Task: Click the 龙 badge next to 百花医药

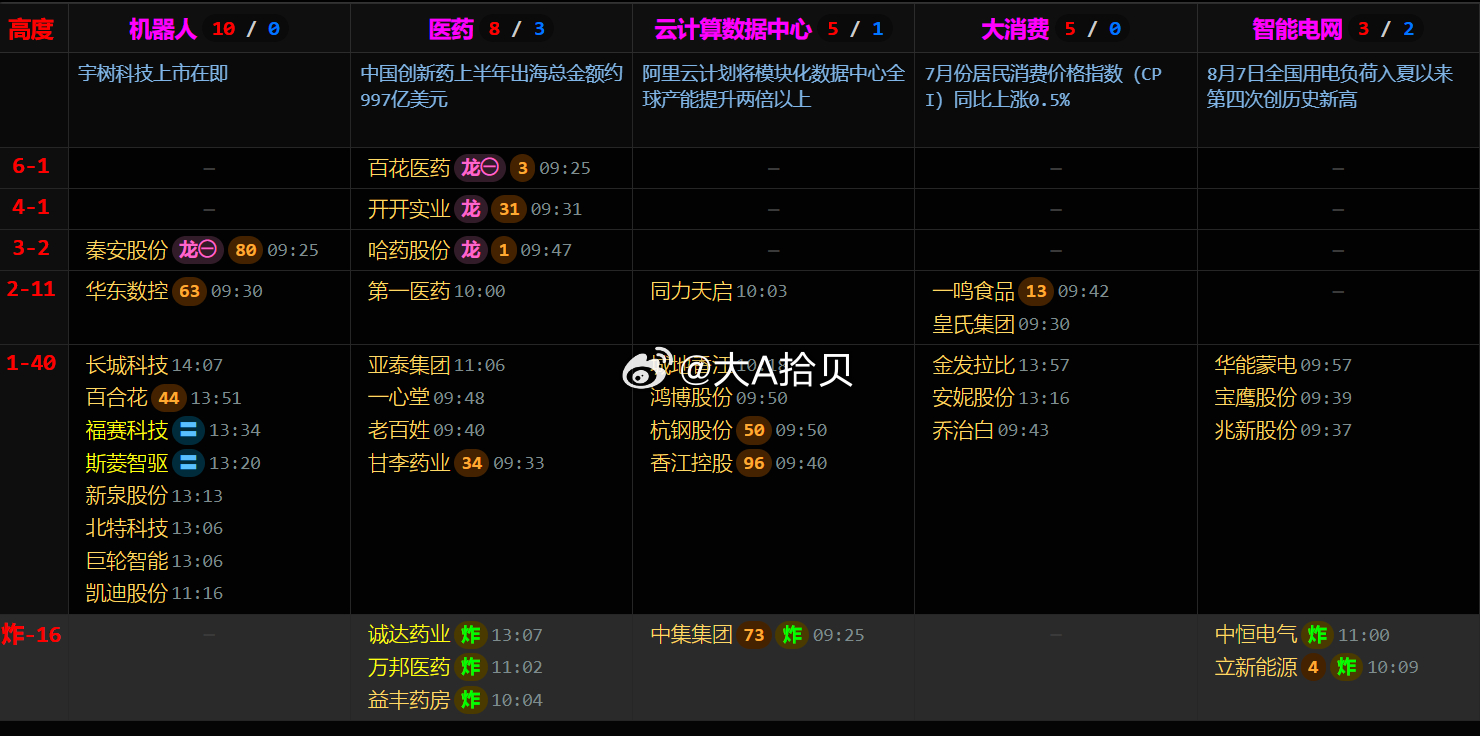Action: pos(480,168)
